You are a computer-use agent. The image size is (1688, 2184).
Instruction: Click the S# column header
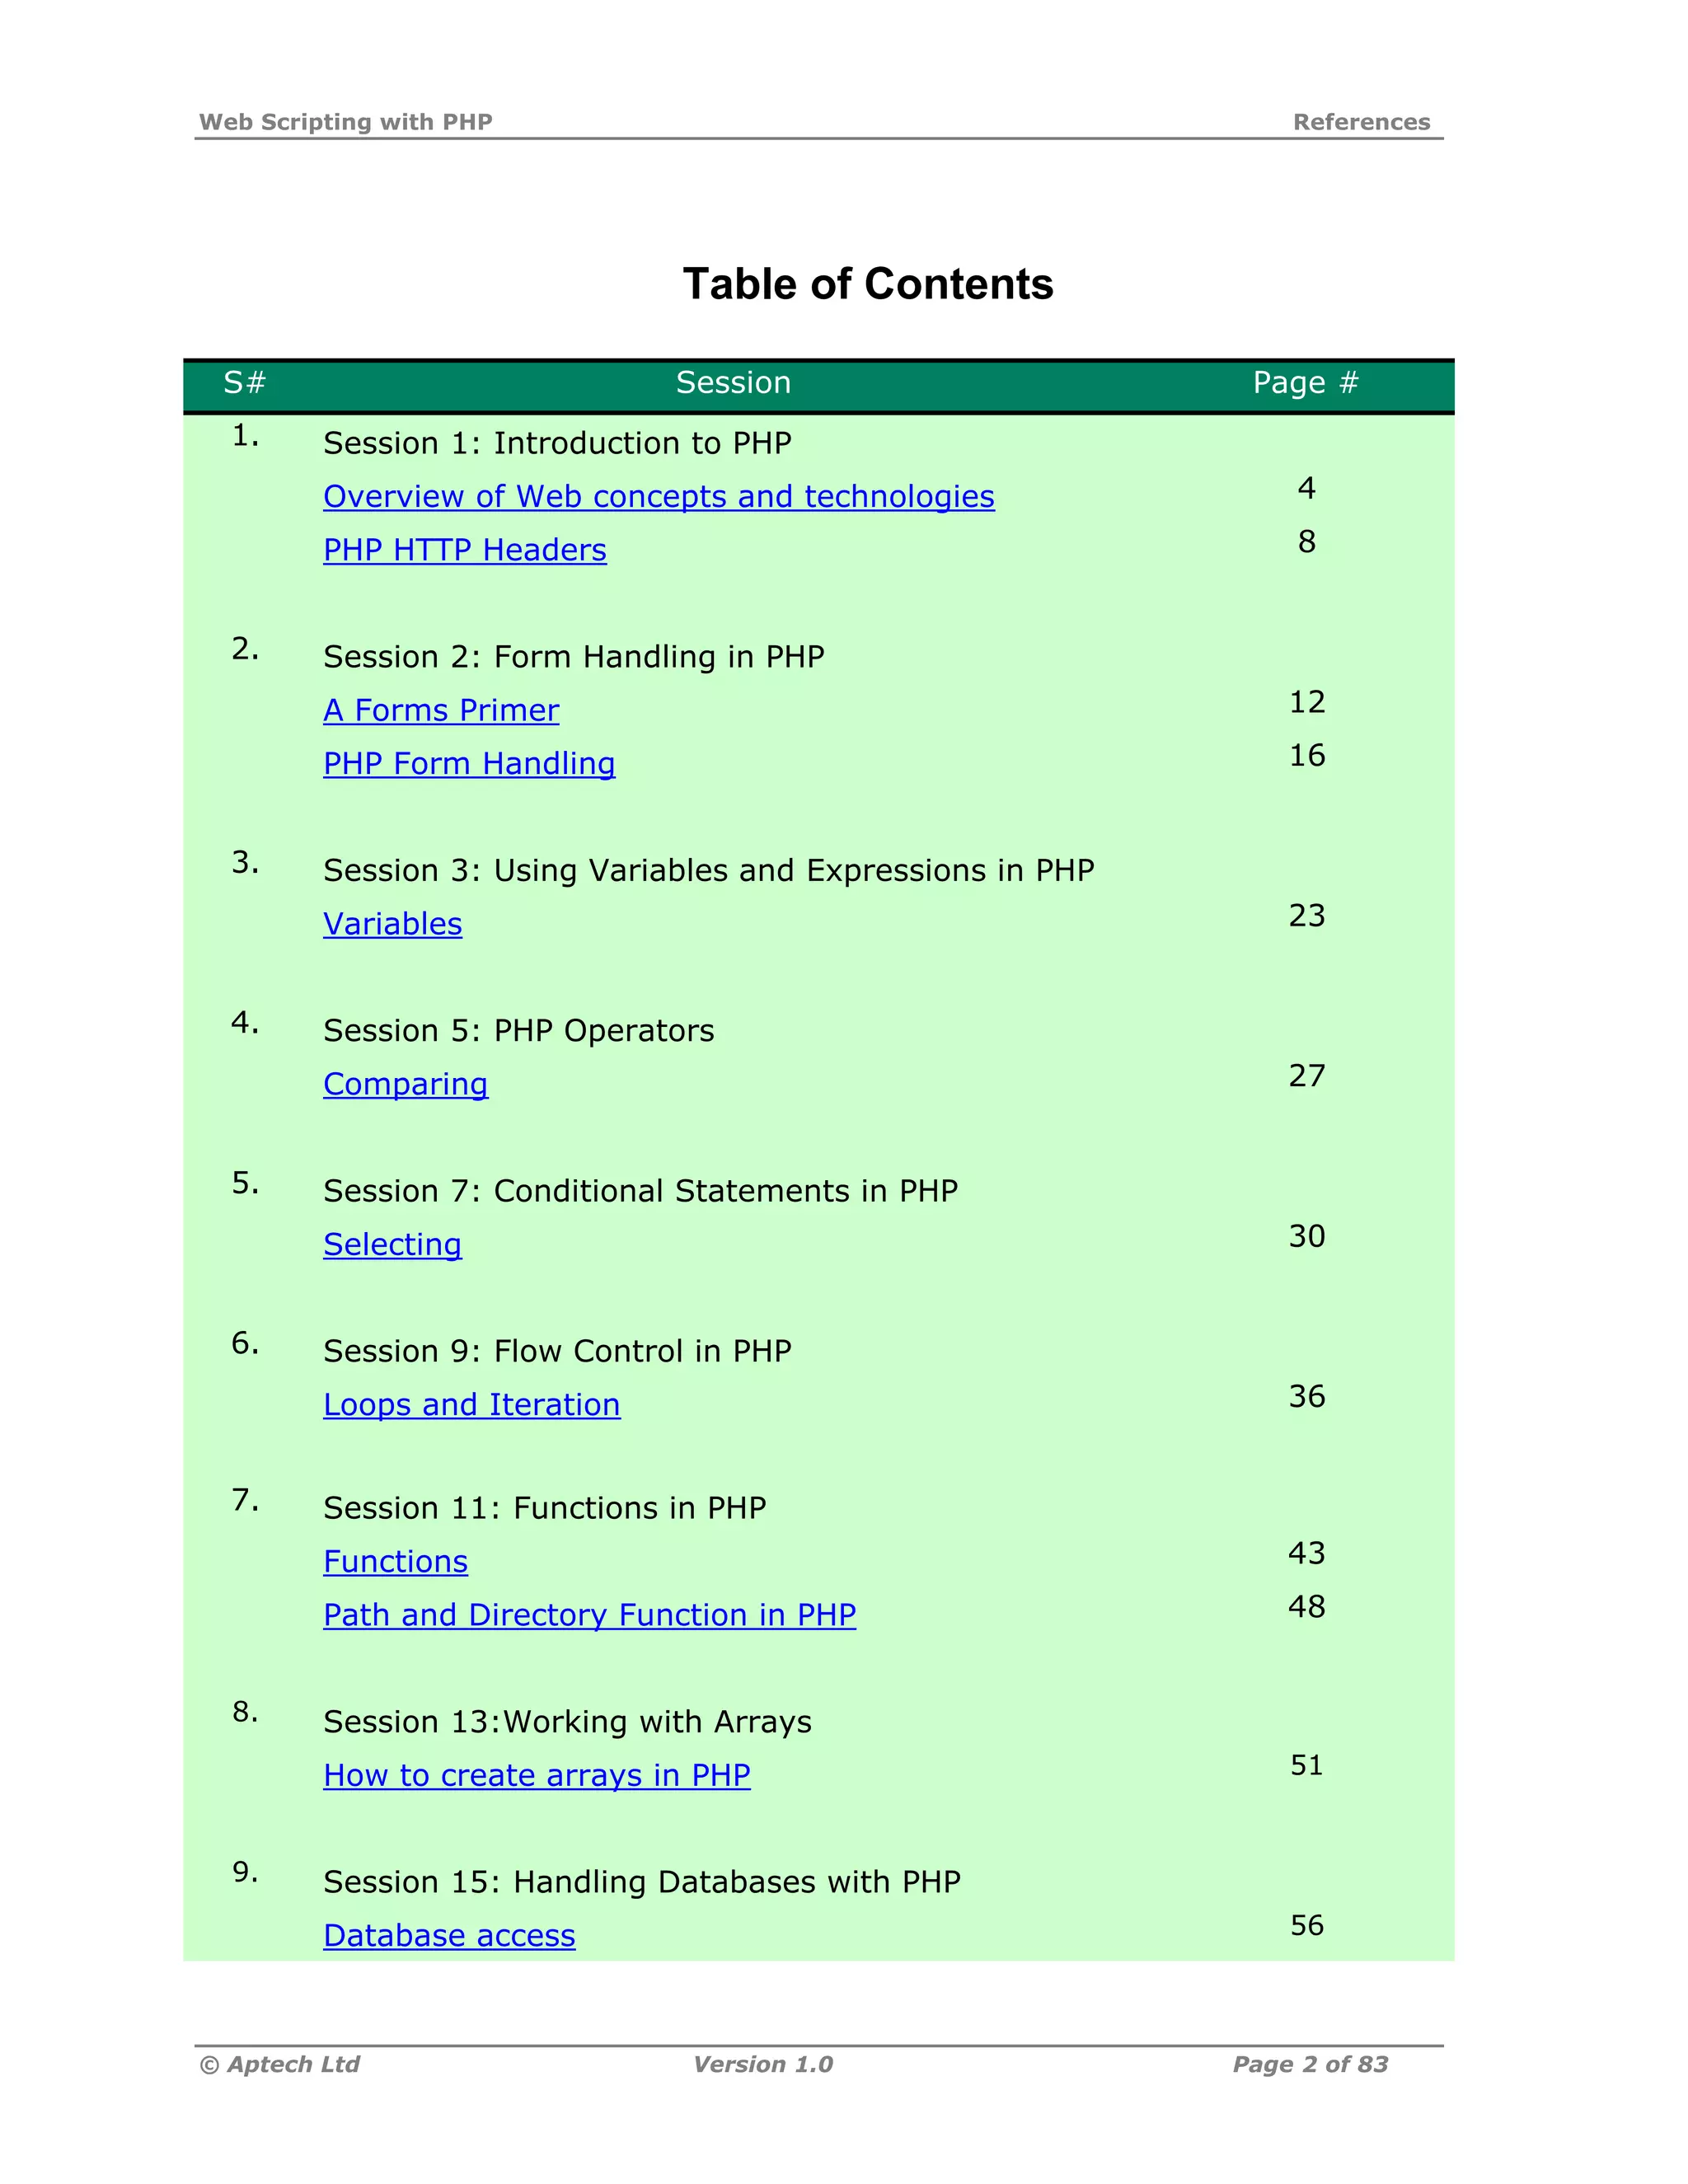(244, 383)
